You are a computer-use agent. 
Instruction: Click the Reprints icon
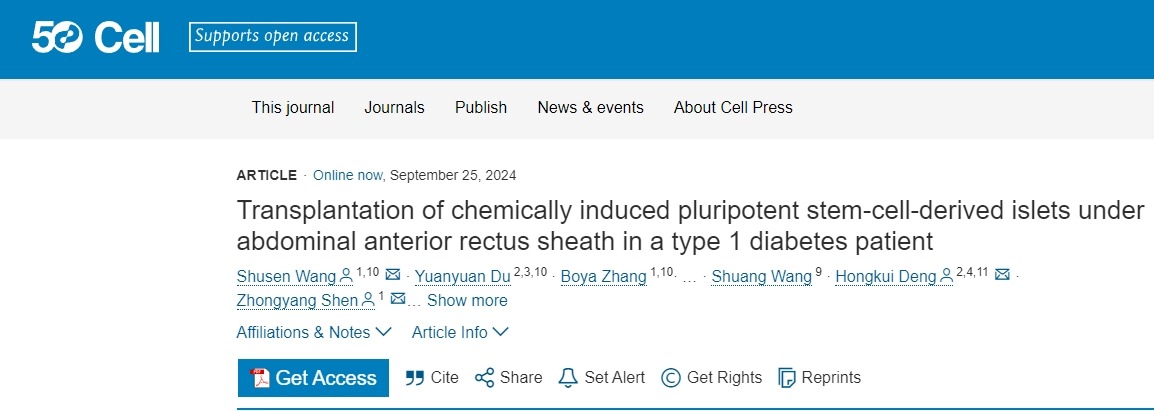[x=787, y=378]
